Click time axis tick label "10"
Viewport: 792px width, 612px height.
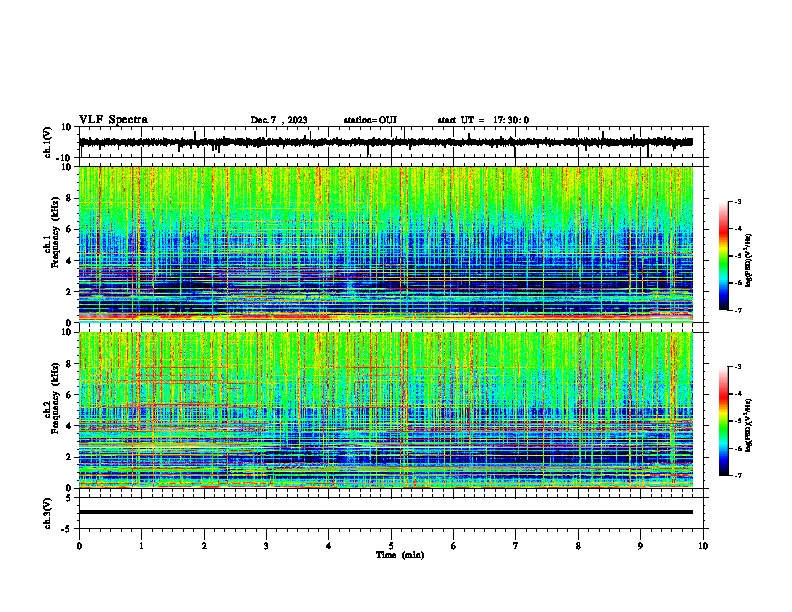[x=703, y=546]
